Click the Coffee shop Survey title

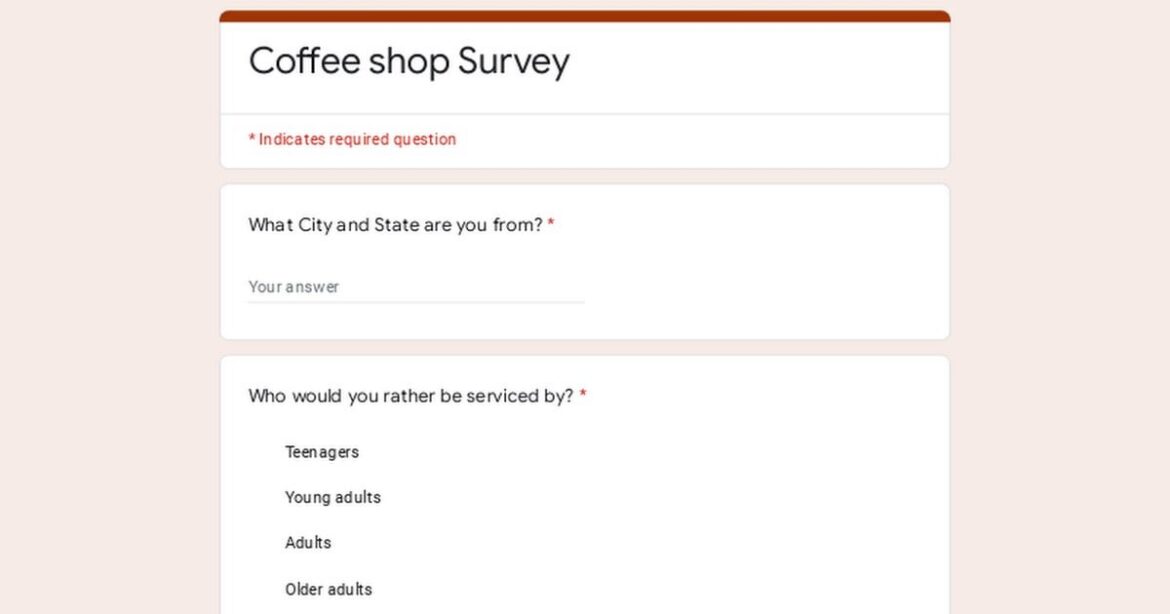coord(409,61)
